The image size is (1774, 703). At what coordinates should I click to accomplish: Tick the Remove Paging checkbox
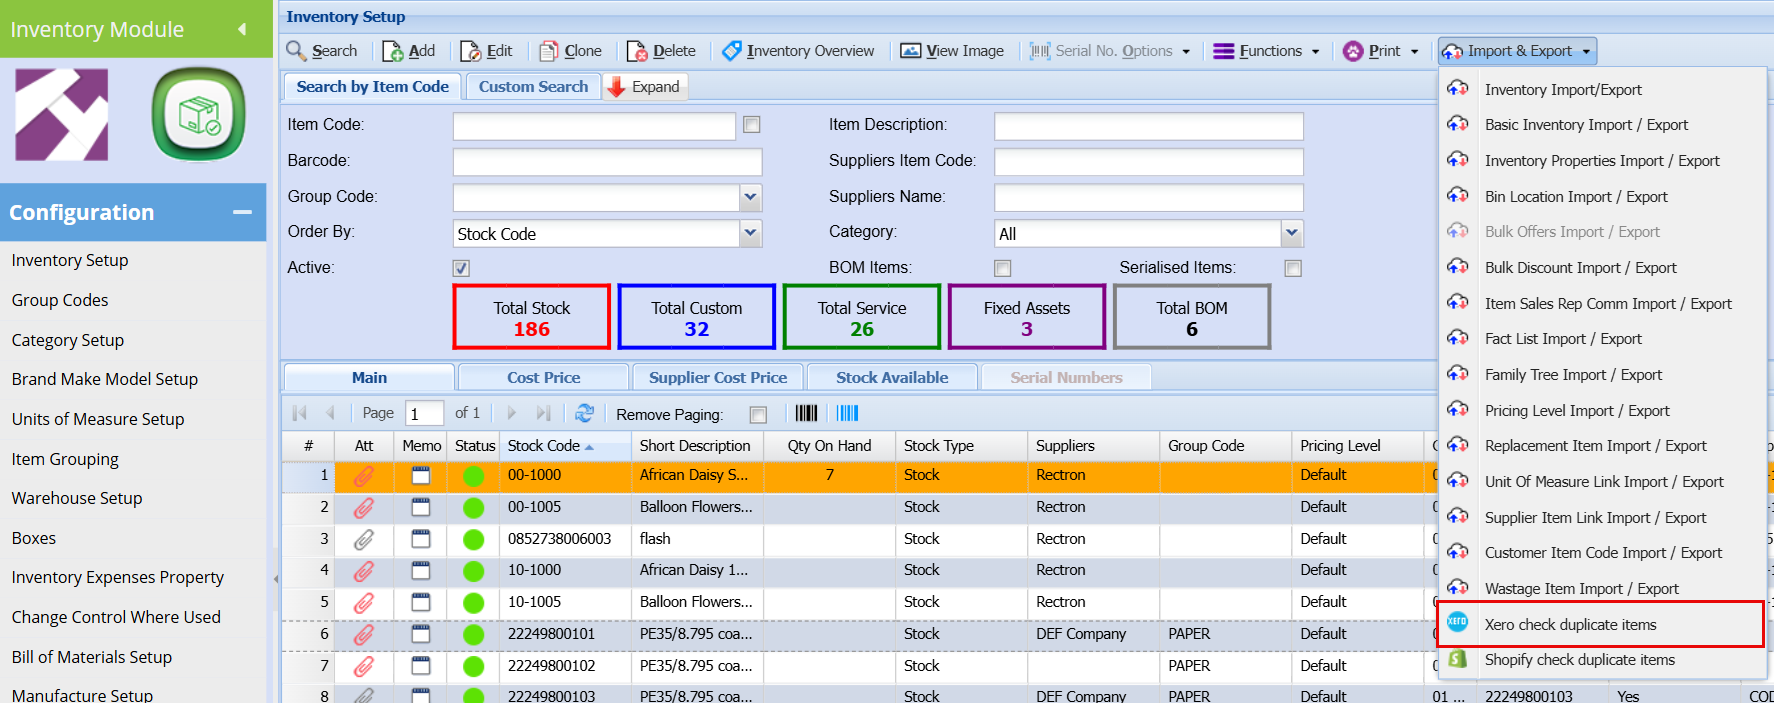[x=758, y=415]
